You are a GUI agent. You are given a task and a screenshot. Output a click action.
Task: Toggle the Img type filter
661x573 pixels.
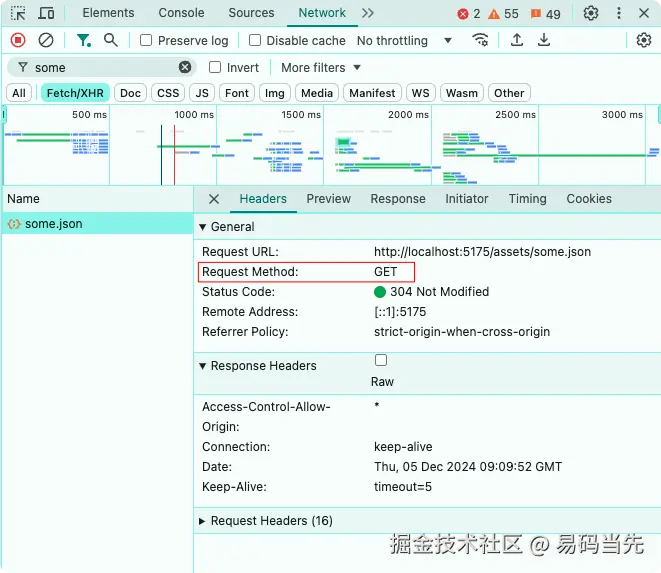274,93
